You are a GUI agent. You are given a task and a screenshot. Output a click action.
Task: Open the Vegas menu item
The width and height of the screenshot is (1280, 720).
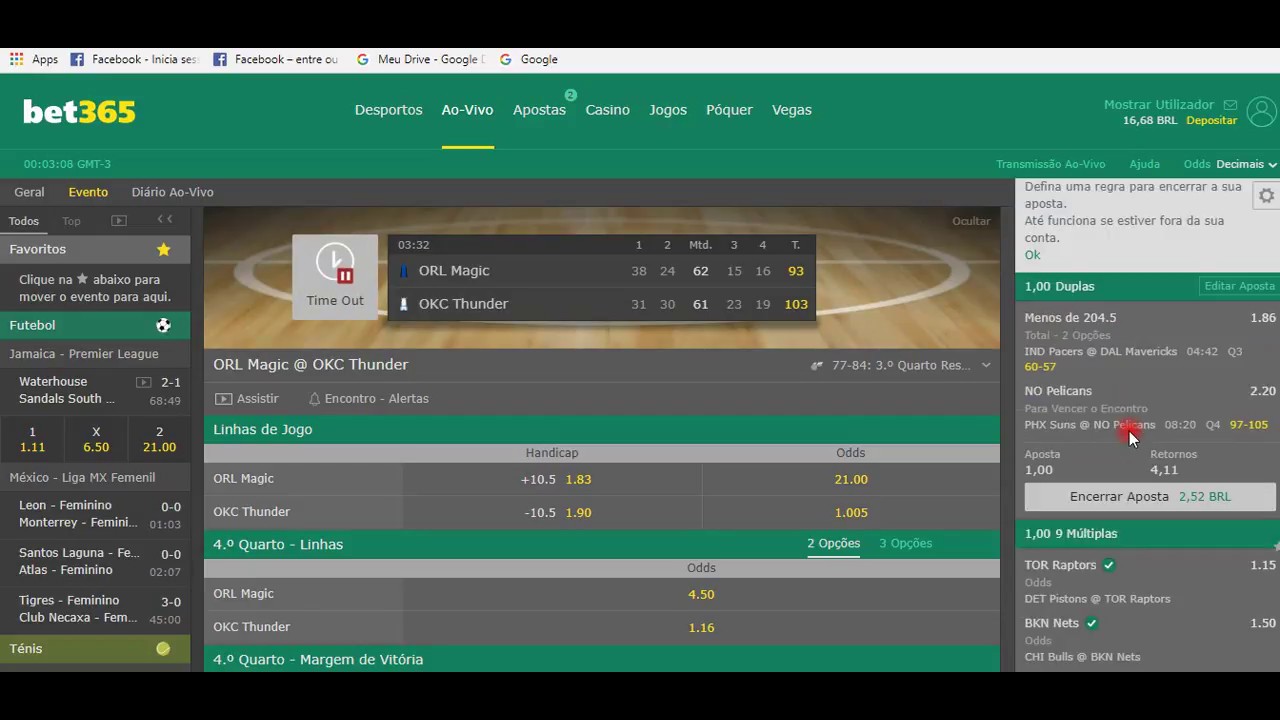[791, 110]
